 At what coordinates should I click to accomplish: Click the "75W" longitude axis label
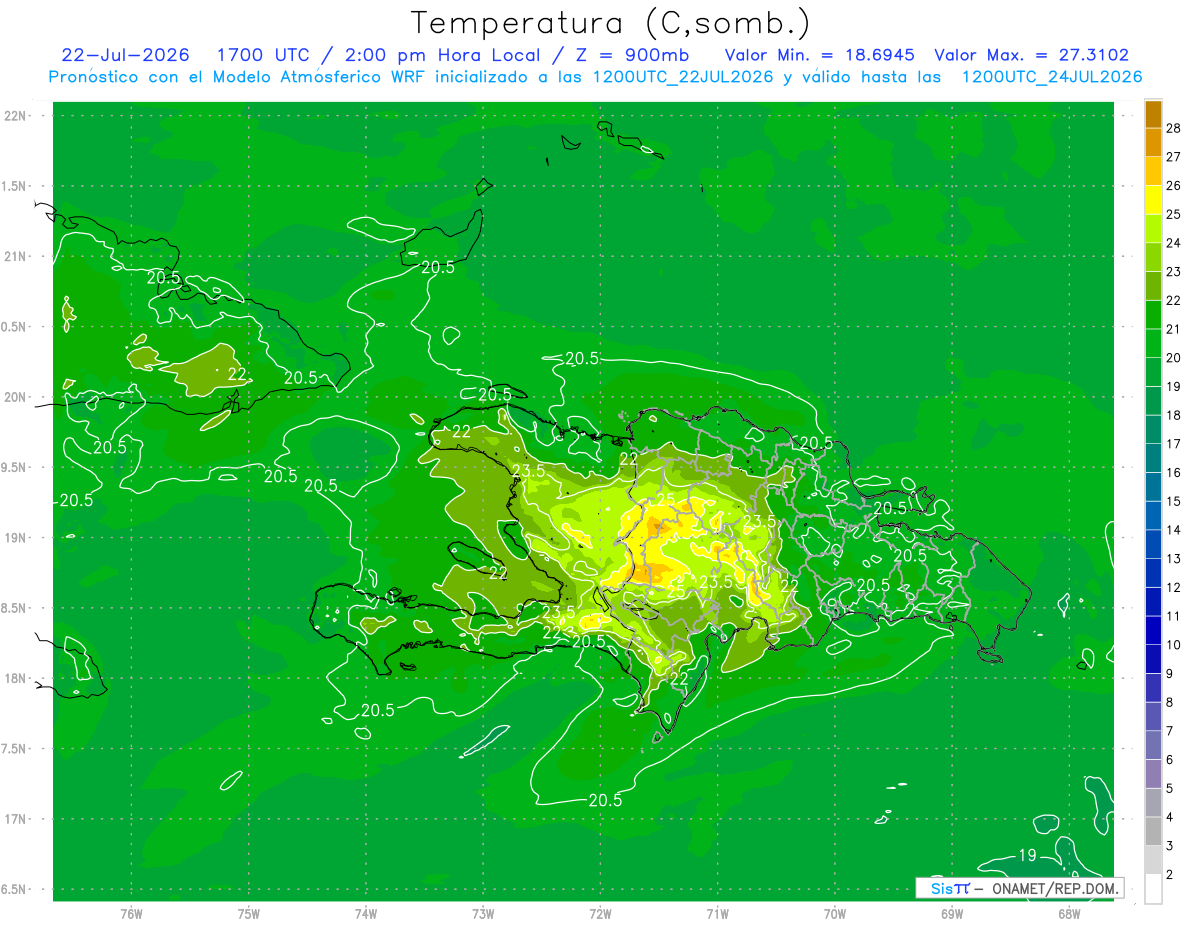coord(248,914)
